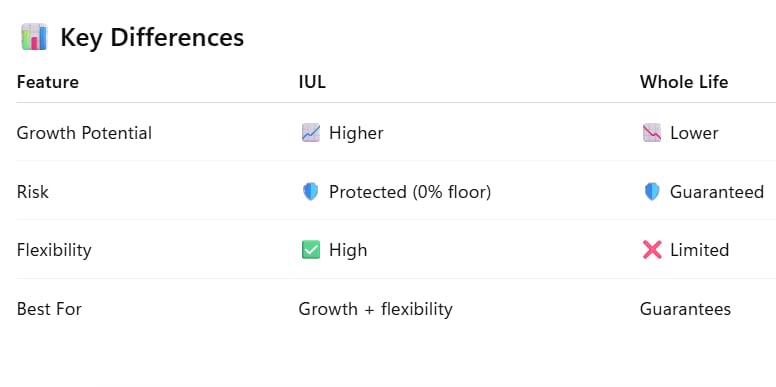Click the red cross icon next to Limited
The height and width of the screenshot is (387, 776).
tap(652, 250)
